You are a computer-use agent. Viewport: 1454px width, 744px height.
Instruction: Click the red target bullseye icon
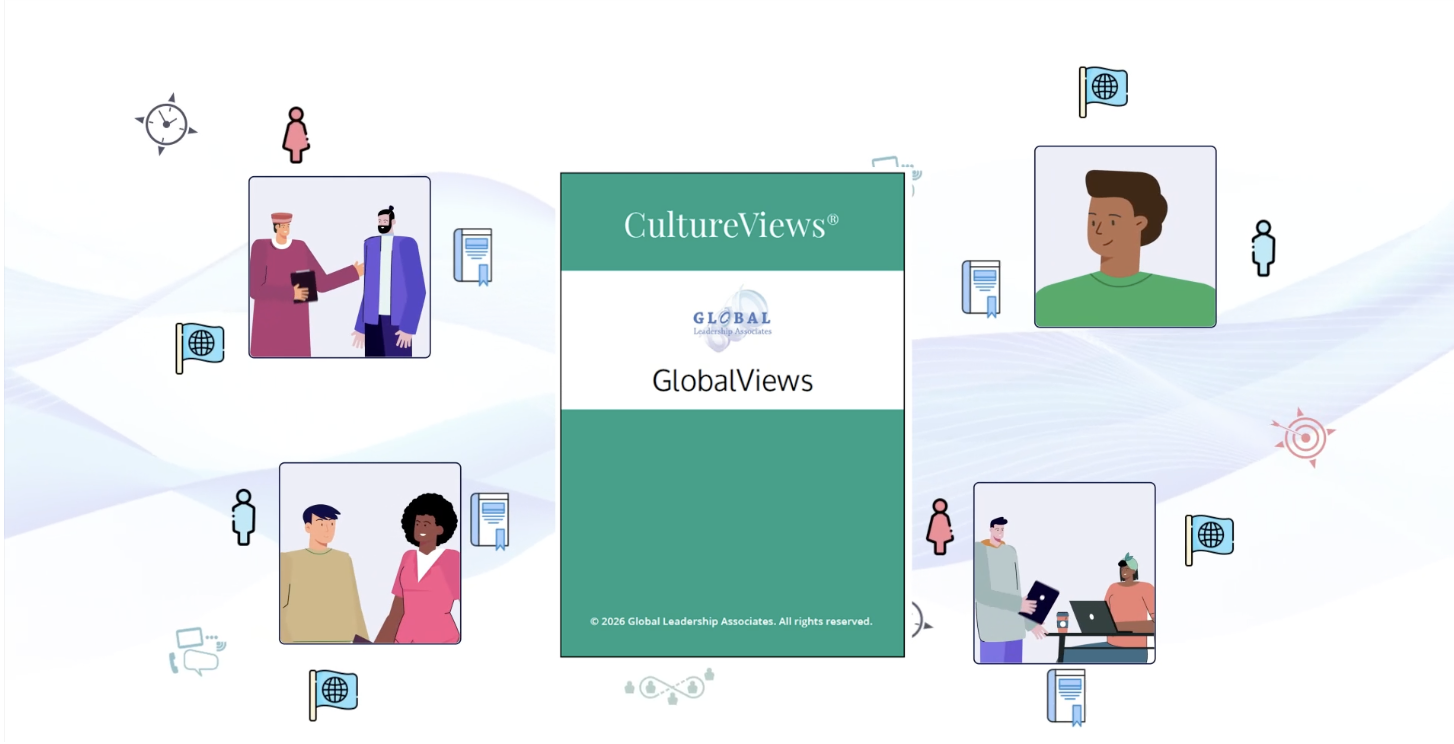(1303, 437)
